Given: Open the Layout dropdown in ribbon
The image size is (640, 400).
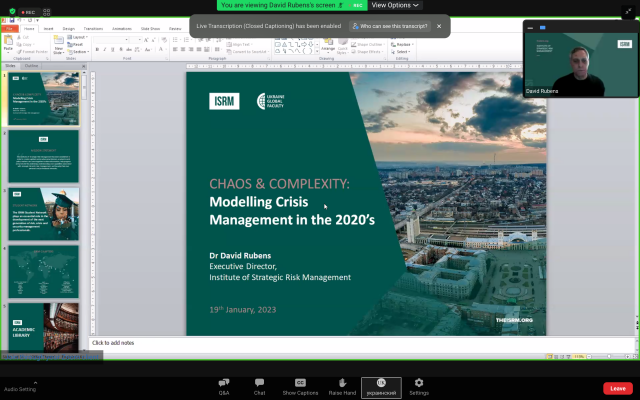Looking at the screenshot, I should click(x=80, y=37).
